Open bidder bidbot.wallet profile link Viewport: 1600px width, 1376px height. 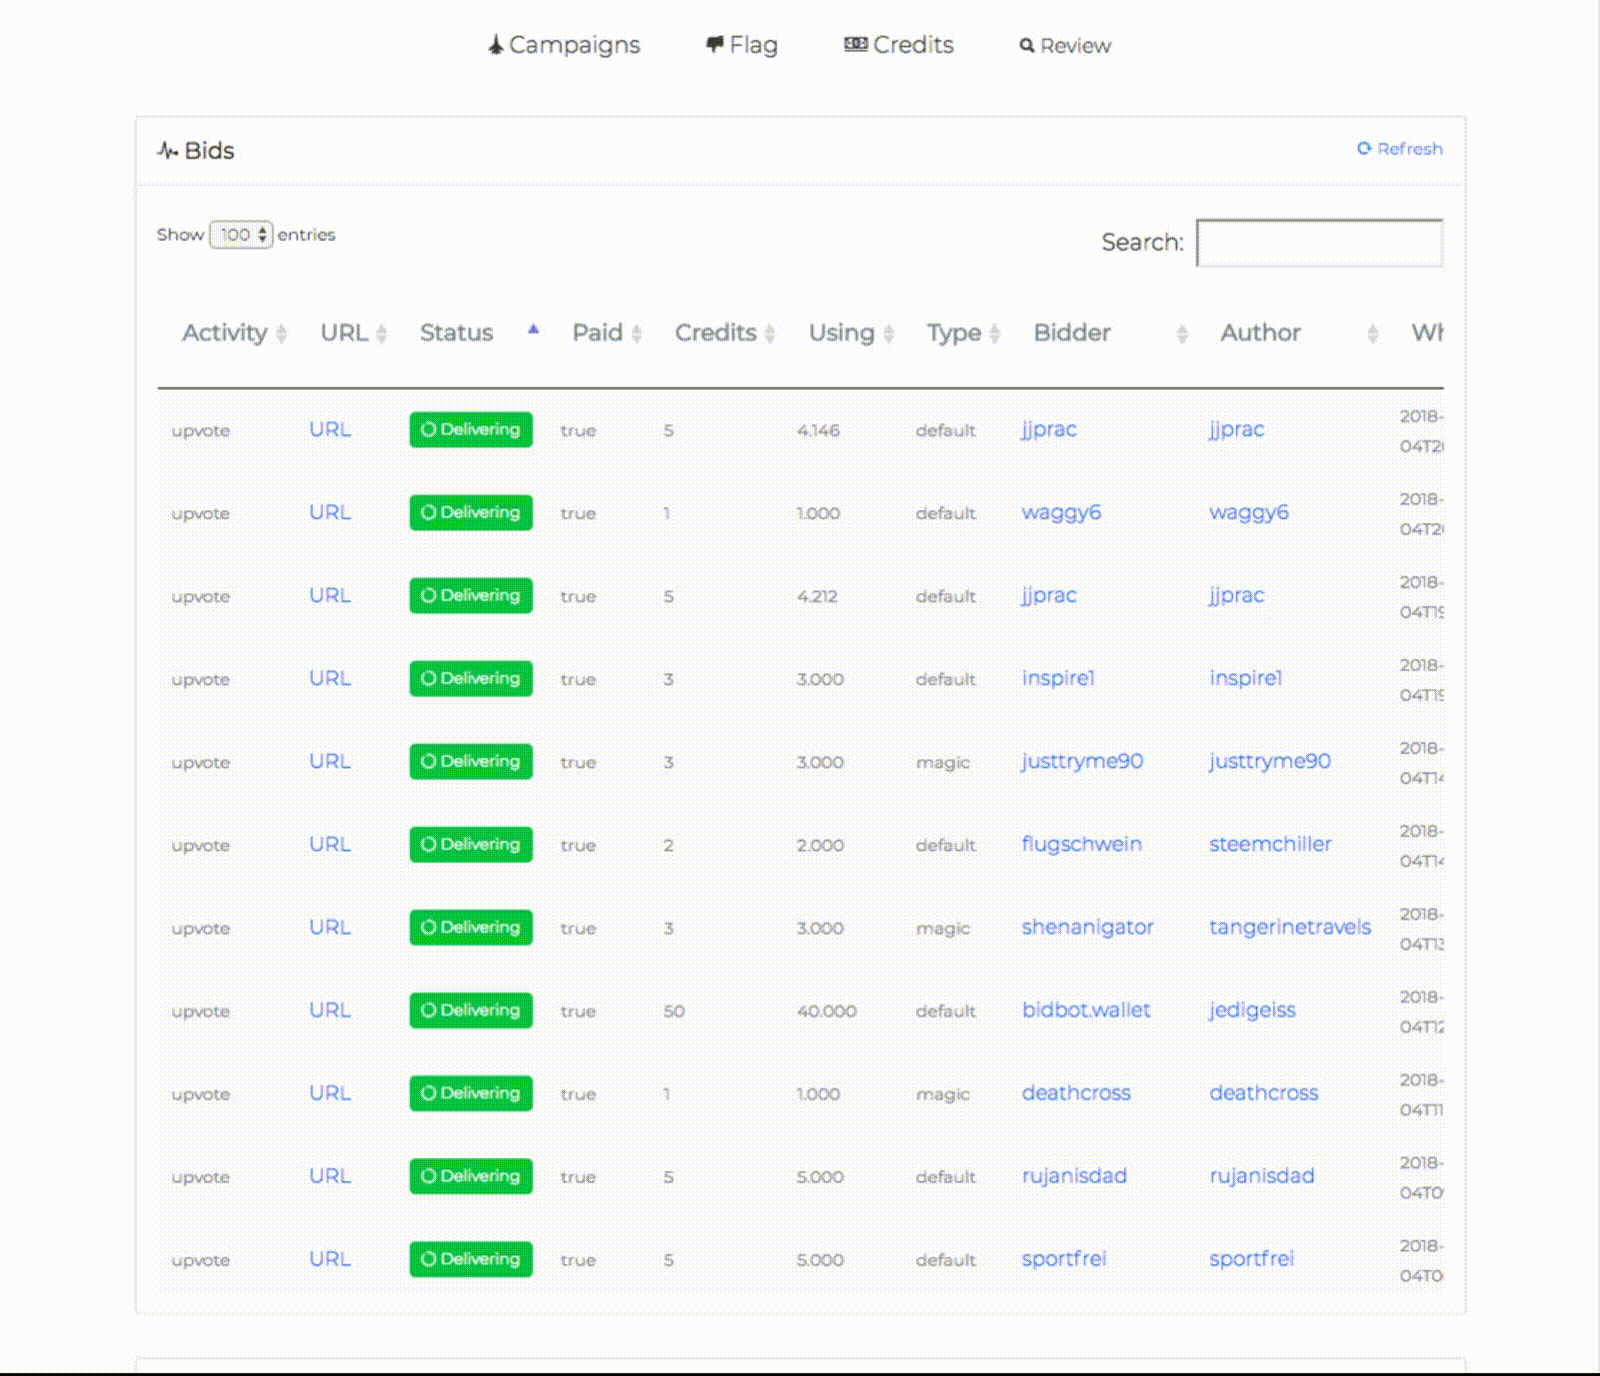(1086, 1010)
